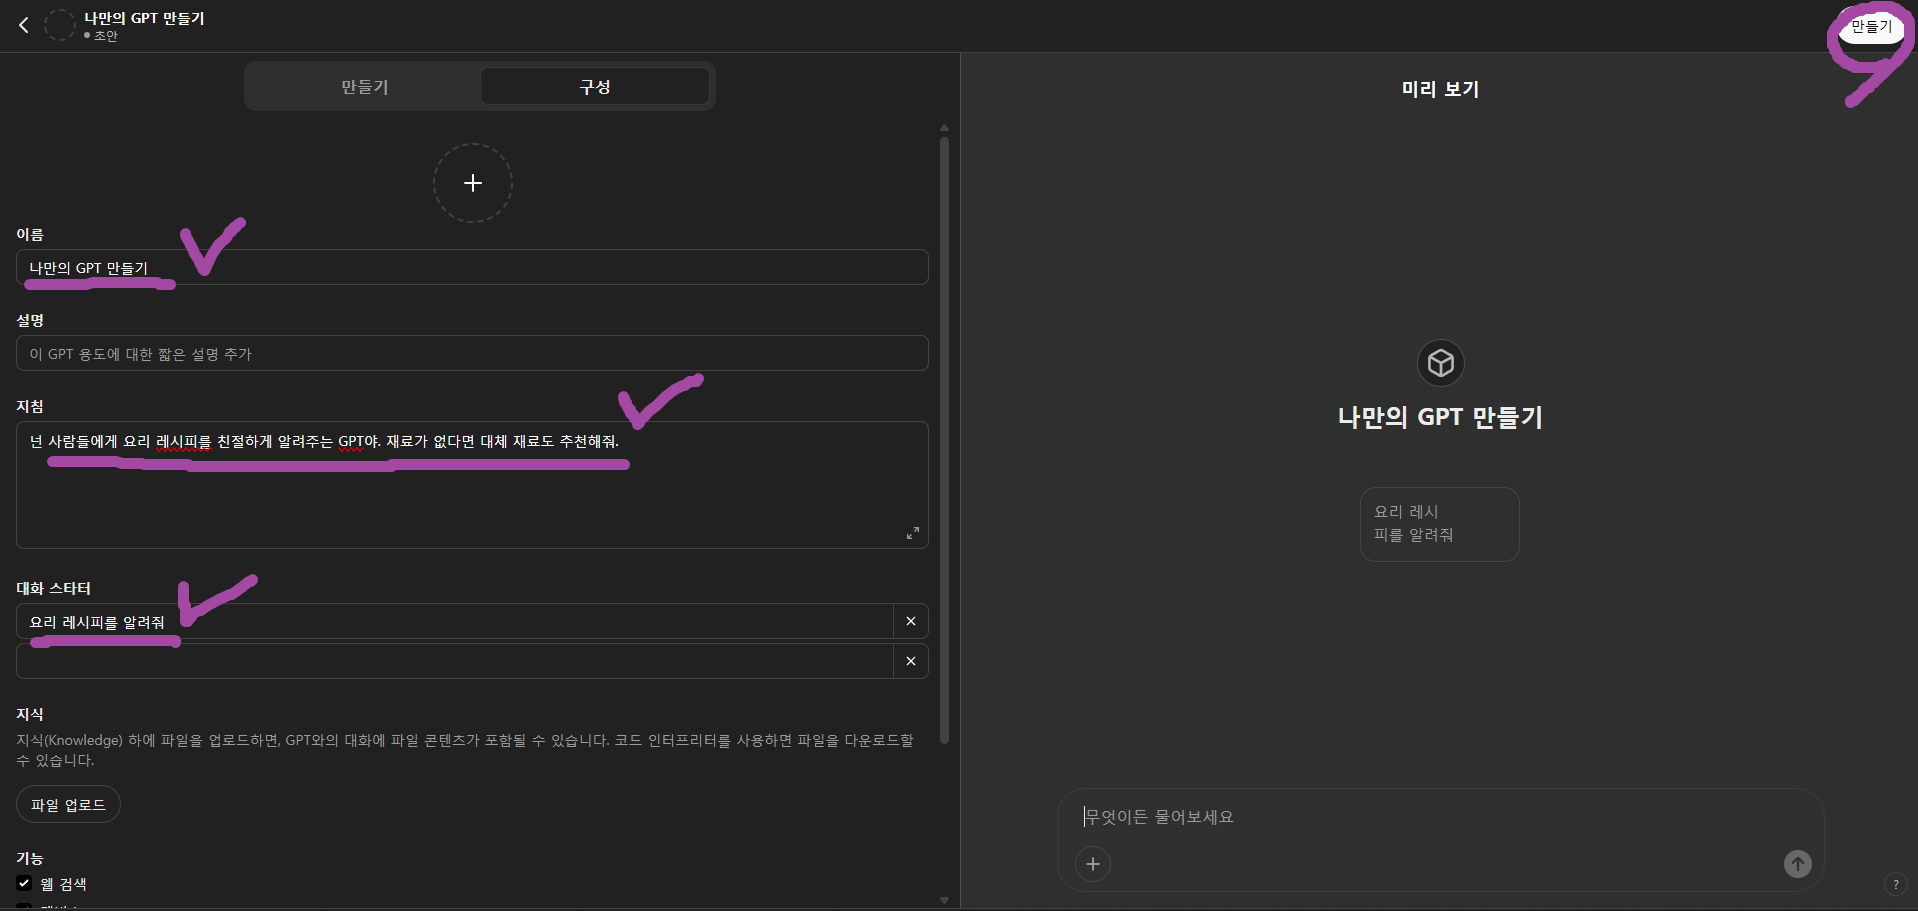The width and height of the screenshot is (1918, 911).
Task: Send the preview message with arrow button
Action: click(1798, 864)
